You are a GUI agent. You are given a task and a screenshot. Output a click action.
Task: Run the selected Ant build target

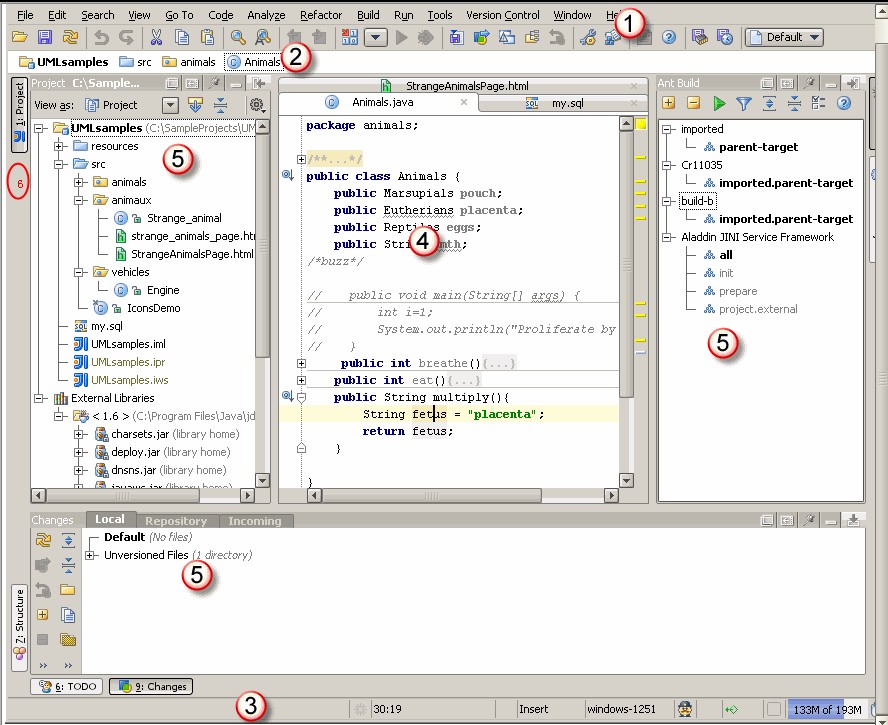(x=719, y=103)
